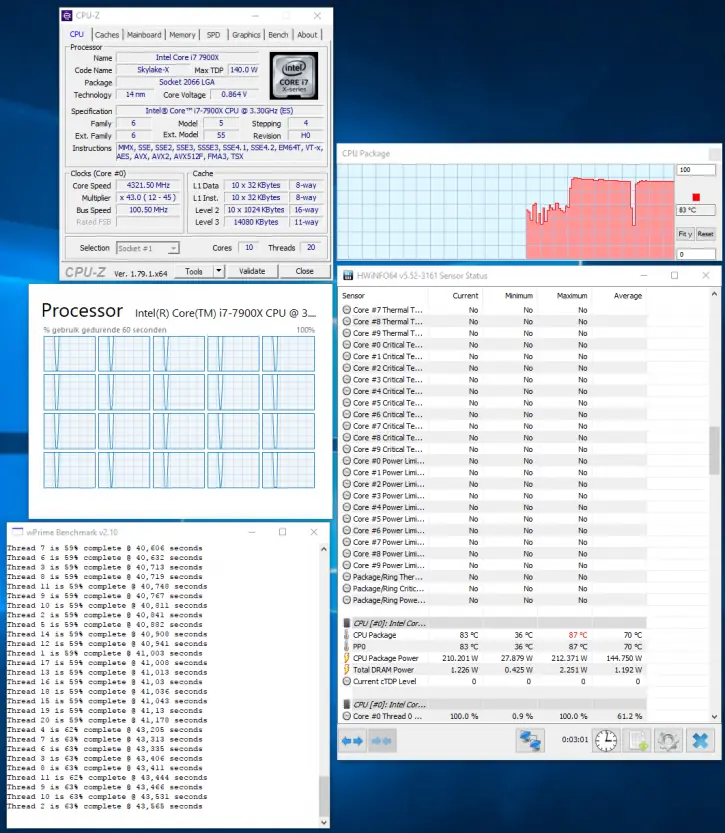Switch to the Caches tab in CPU-Z

(x=107, y=35)
